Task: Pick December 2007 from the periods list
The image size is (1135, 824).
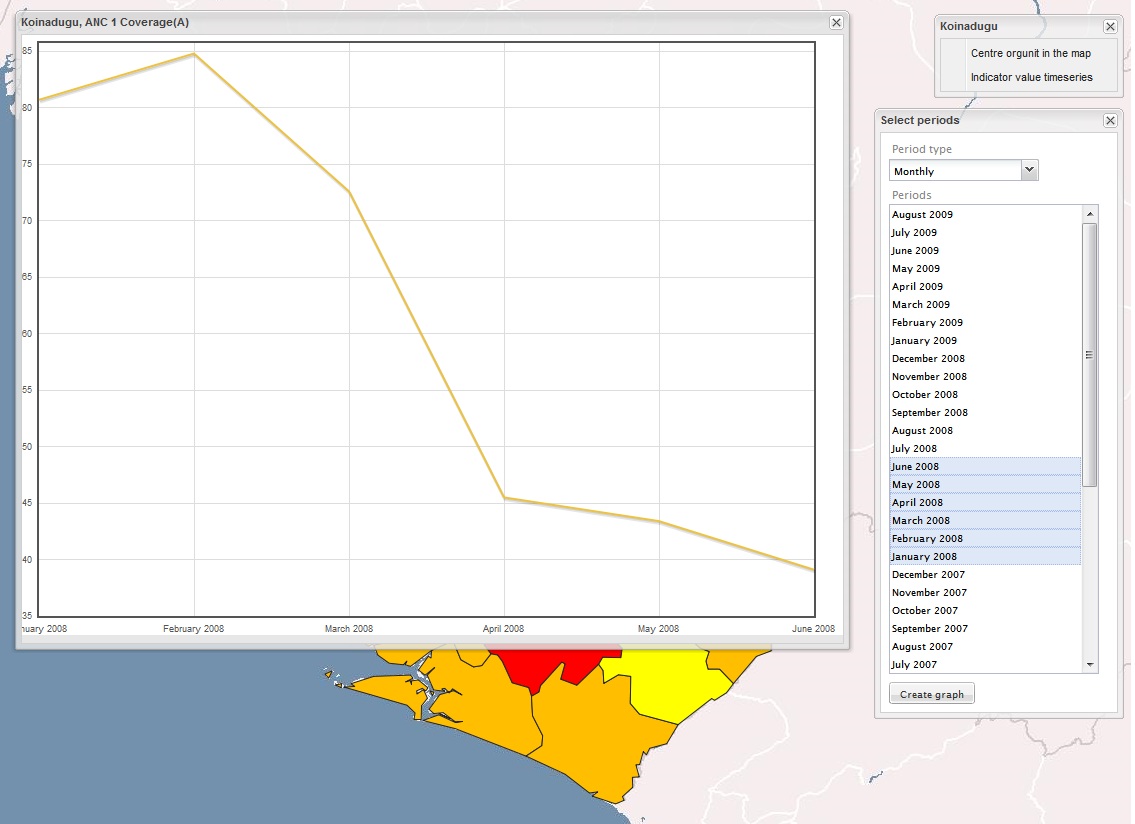Action: pyautogui.click(x=929, y=575)
